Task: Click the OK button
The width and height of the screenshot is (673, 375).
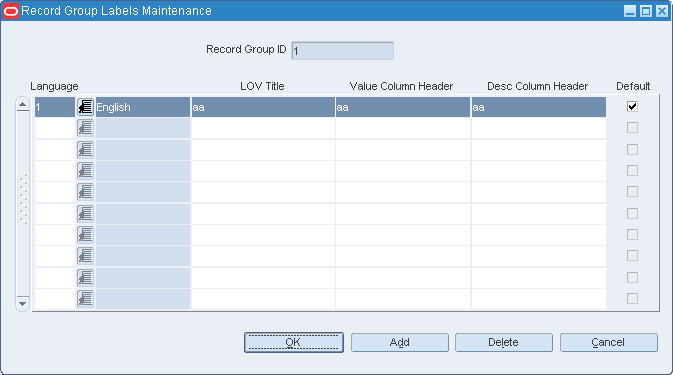Action: tap(294, 342)
